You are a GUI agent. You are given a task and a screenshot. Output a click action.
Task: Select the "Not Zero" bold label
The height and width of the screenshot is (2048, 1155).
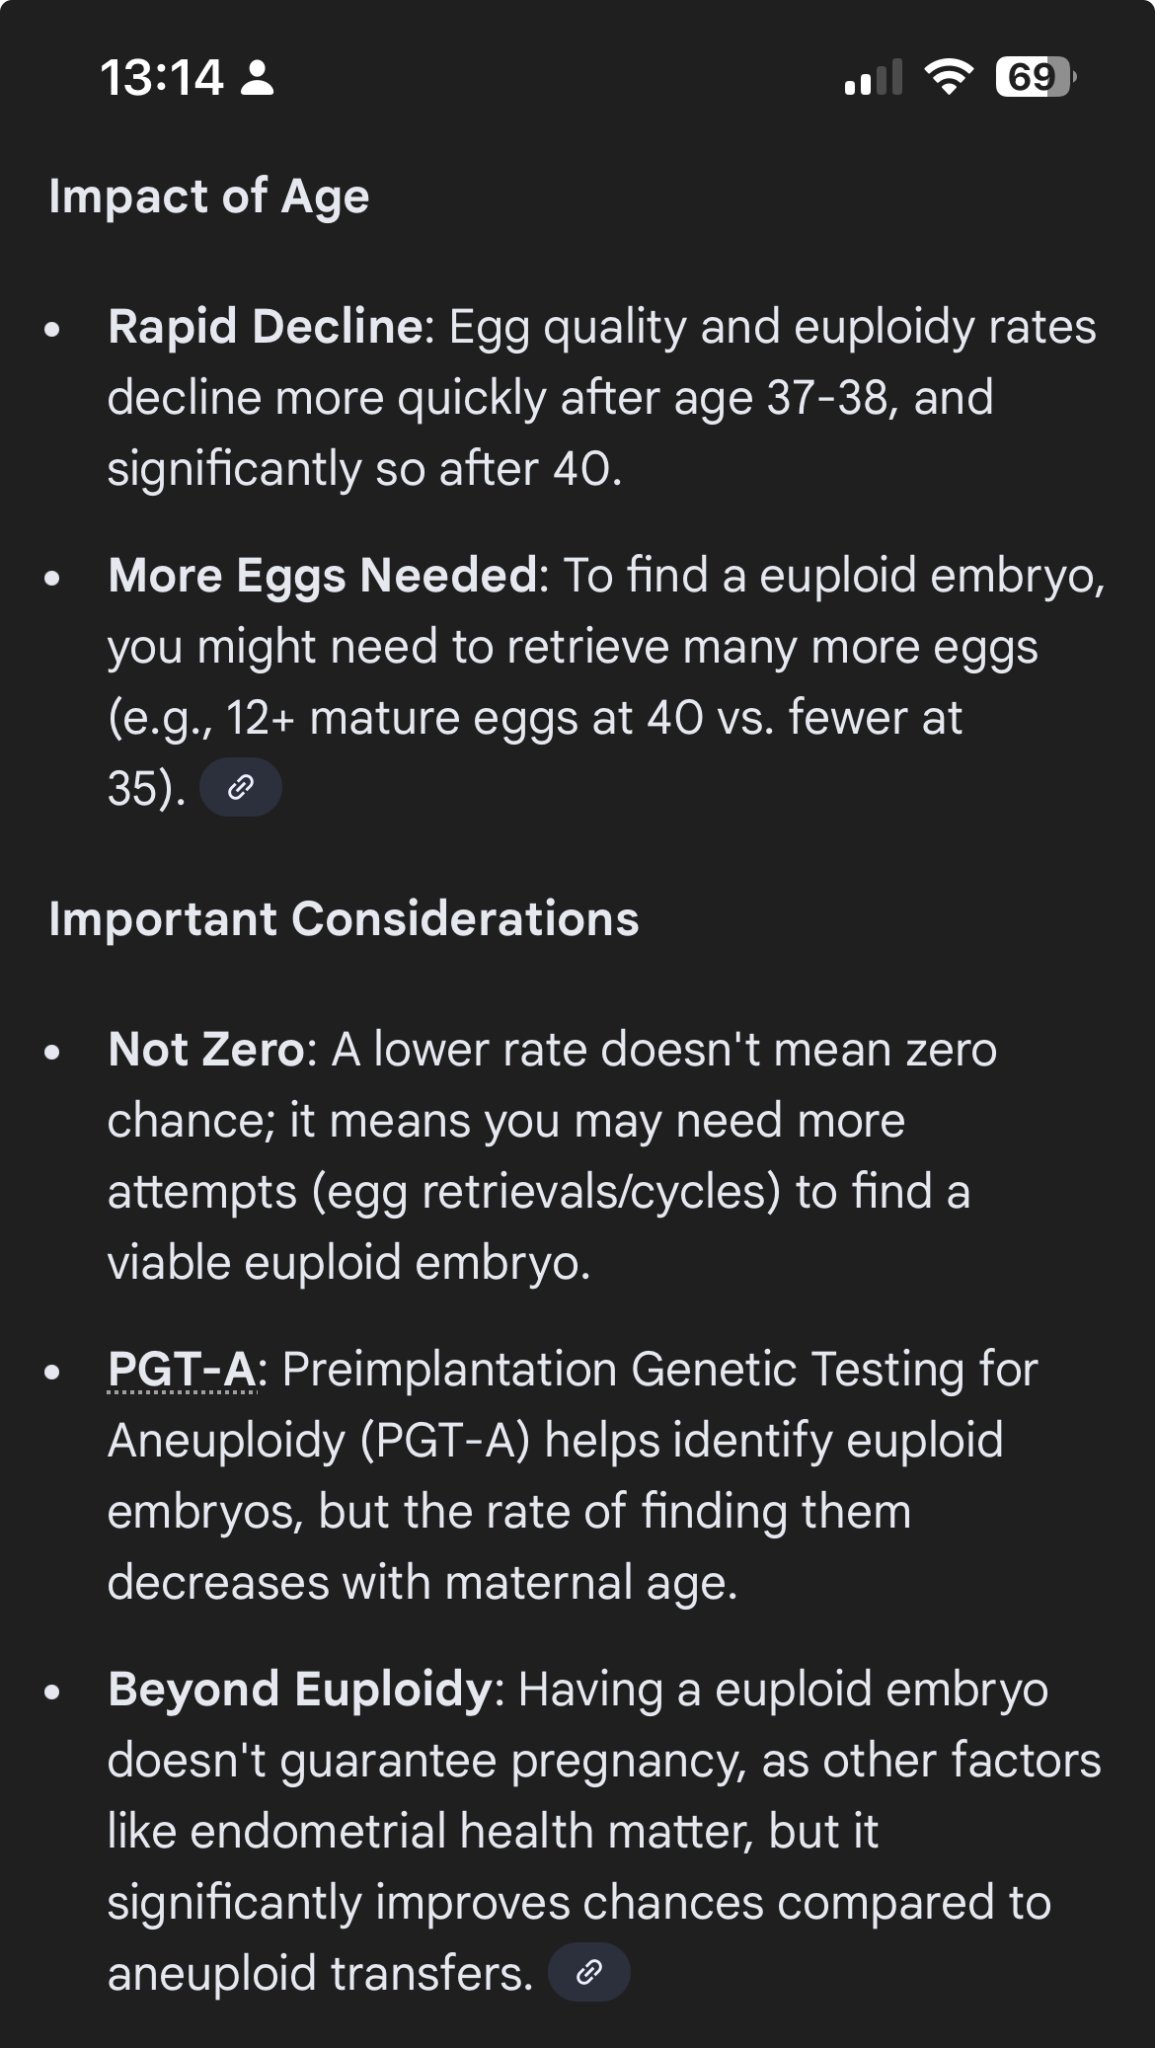pyautogui.click(x=205, y=1049)
